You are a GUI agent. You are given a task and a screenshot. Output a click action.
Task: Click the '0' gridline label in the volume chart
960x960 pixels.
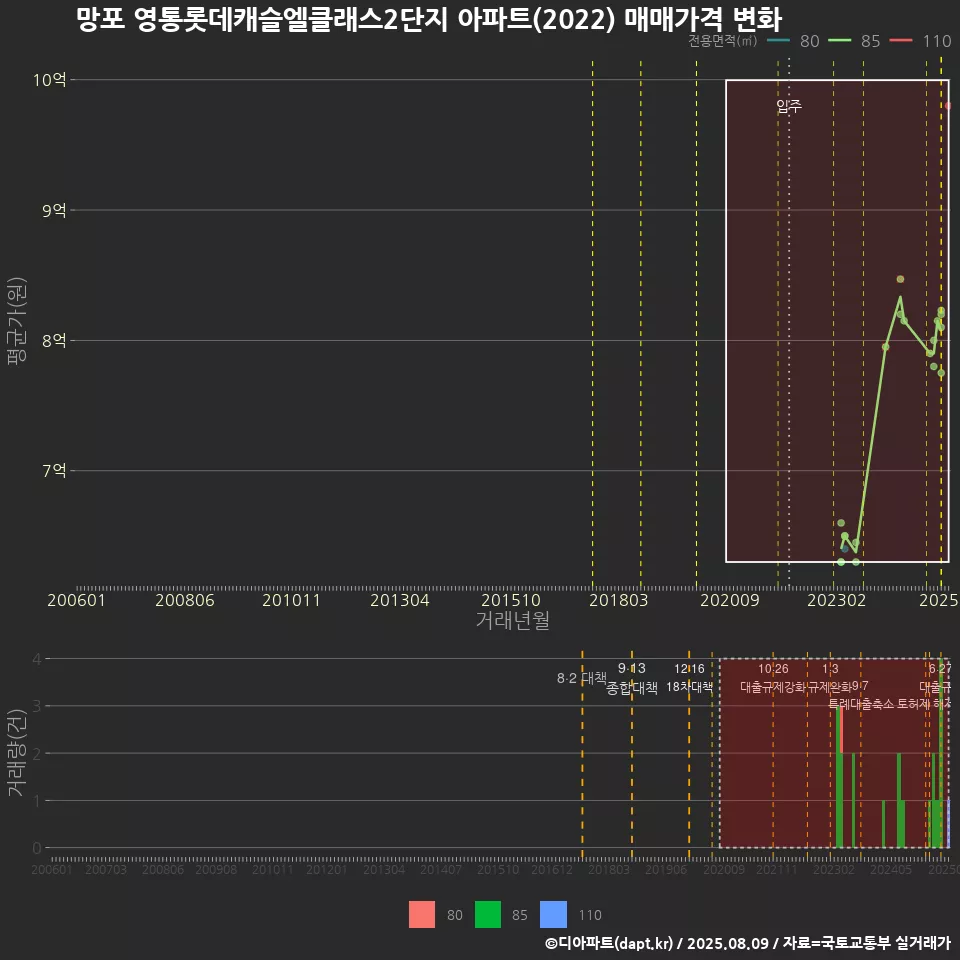(x=37, y=848)
